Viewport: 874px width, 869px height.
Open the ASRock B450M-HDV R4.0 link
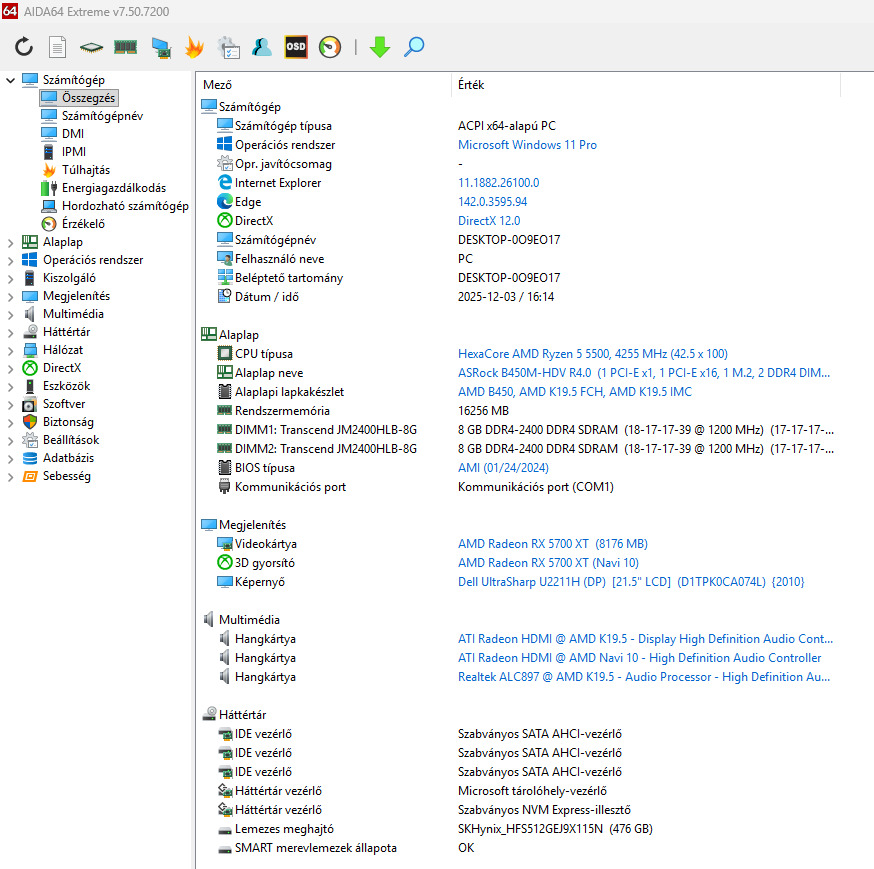(644, 373)
